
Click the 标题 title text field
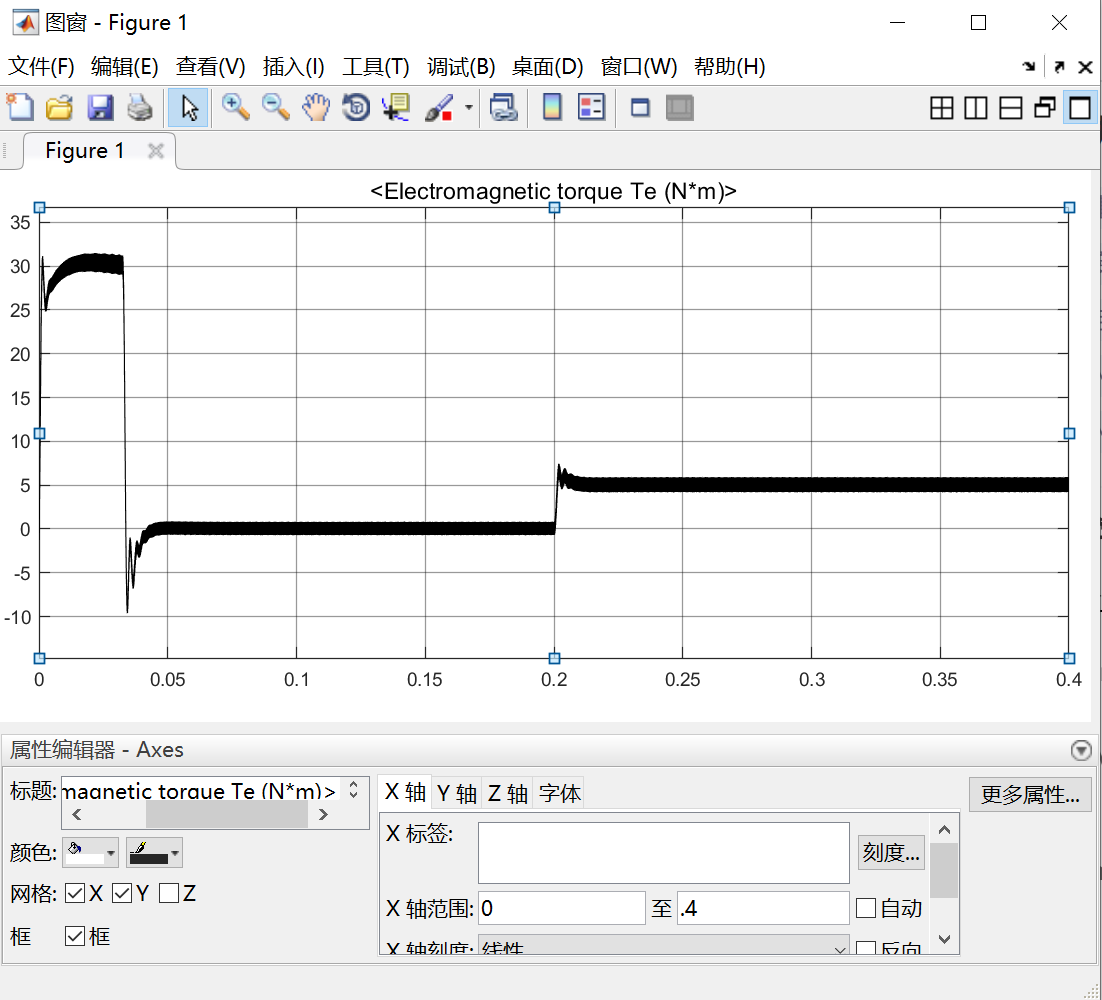[201, 790]
